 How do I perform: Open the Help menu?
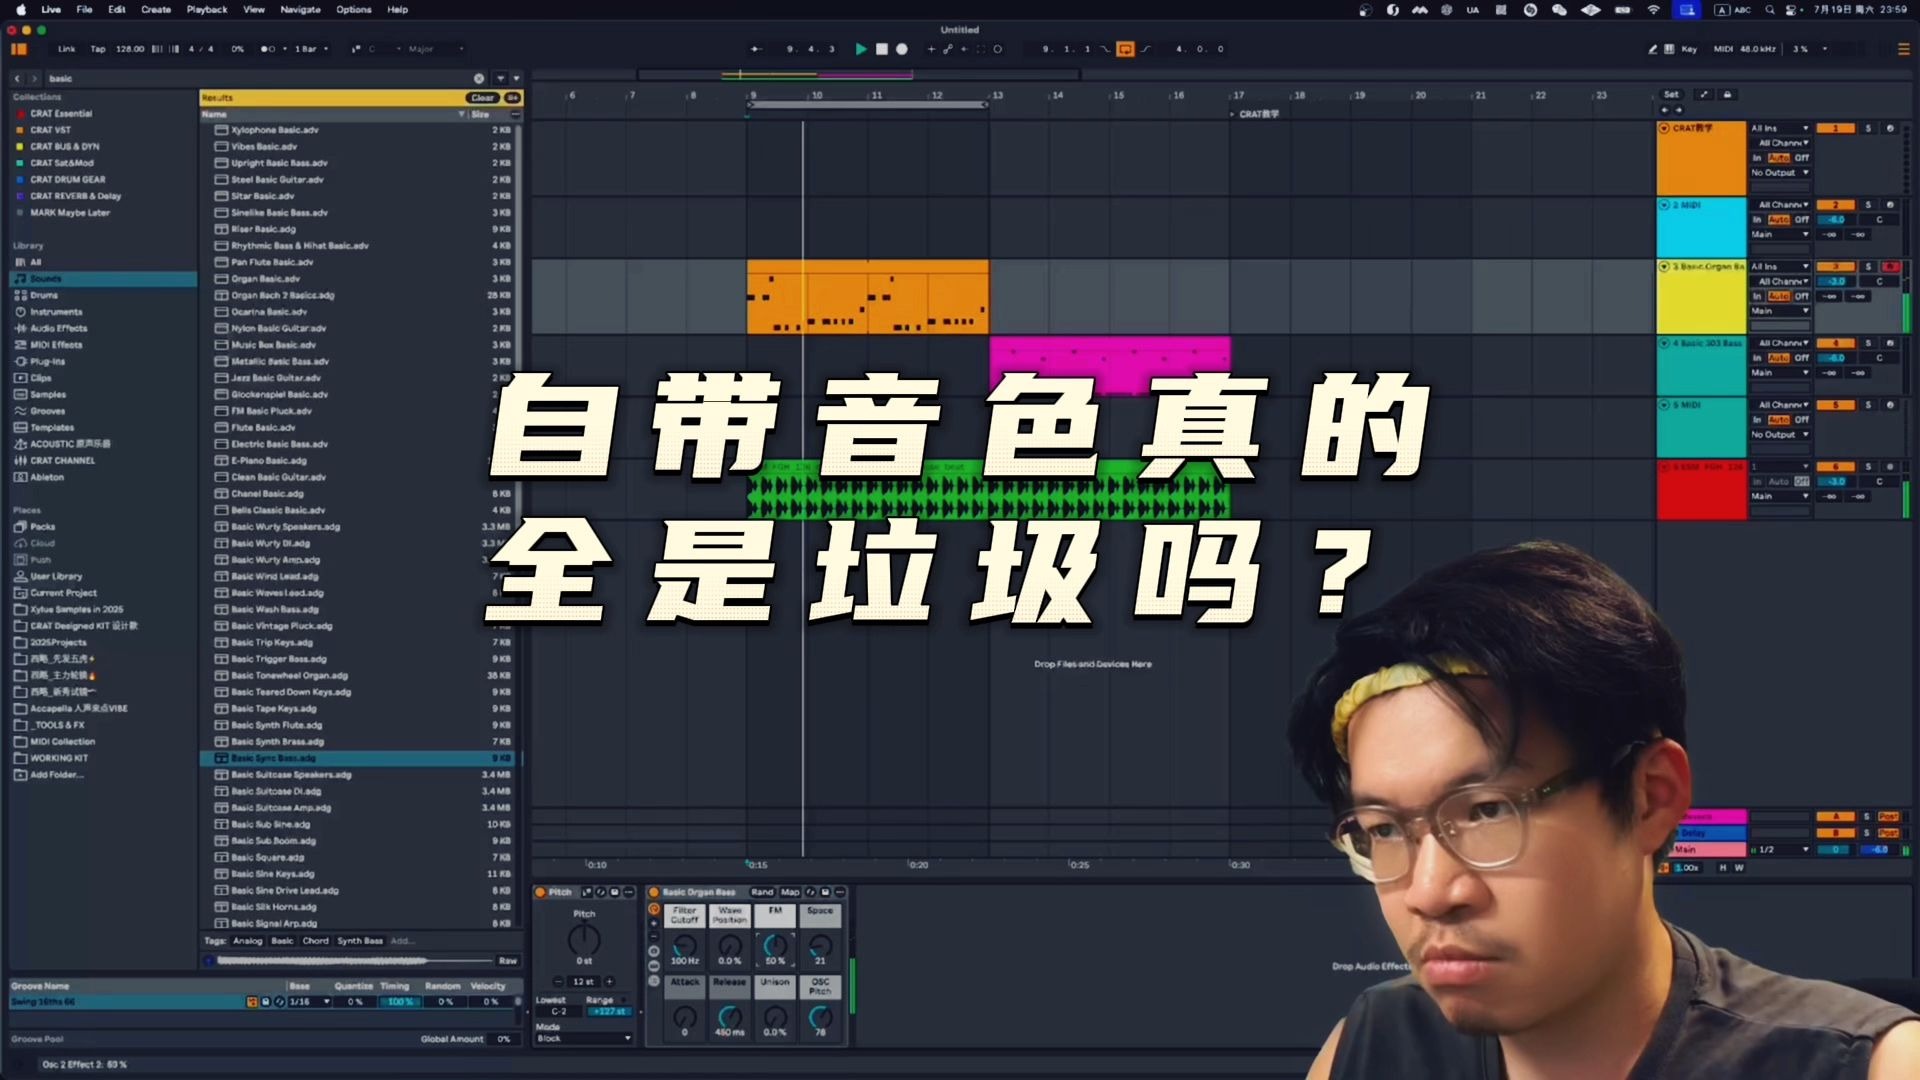tap(398, 9)
